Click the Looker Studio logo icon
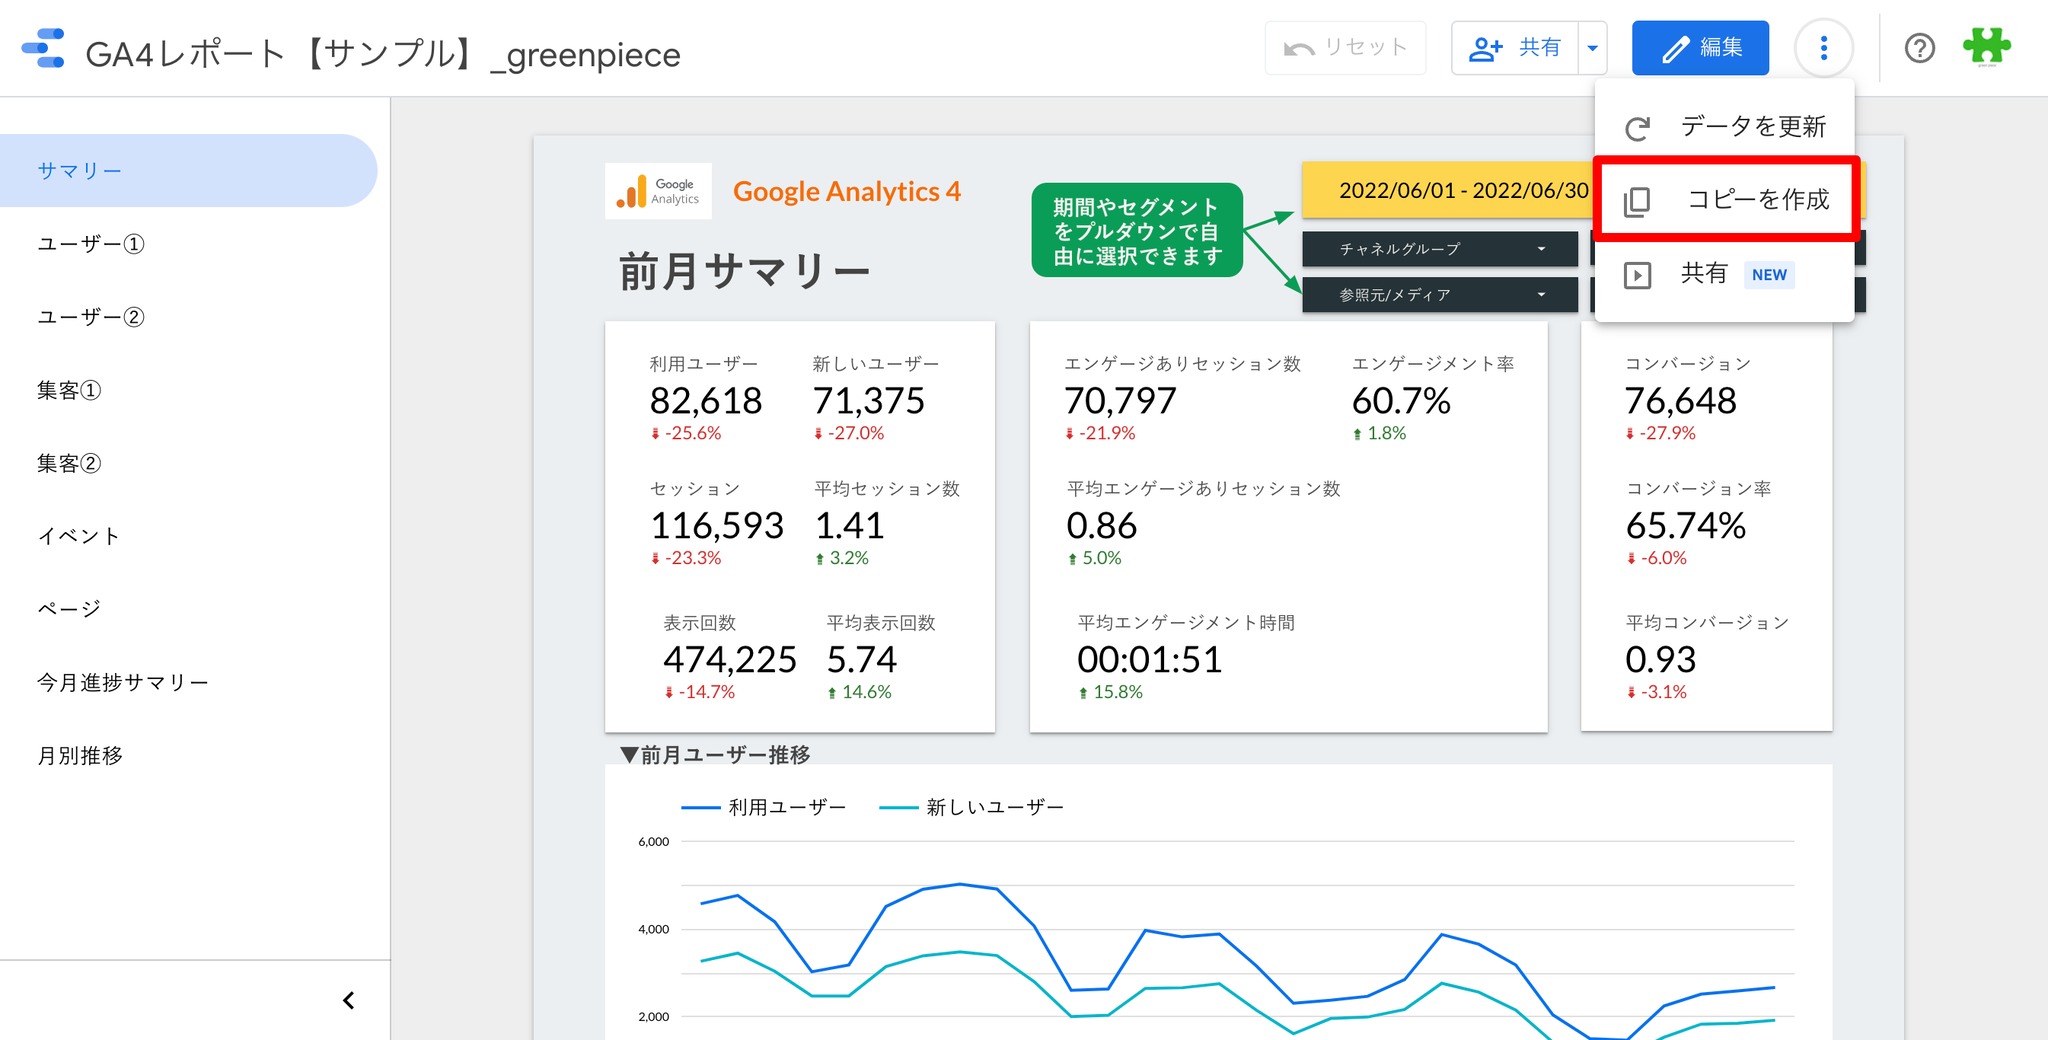This screenshot has height=1040, width=2048. (x=43, y=48)
